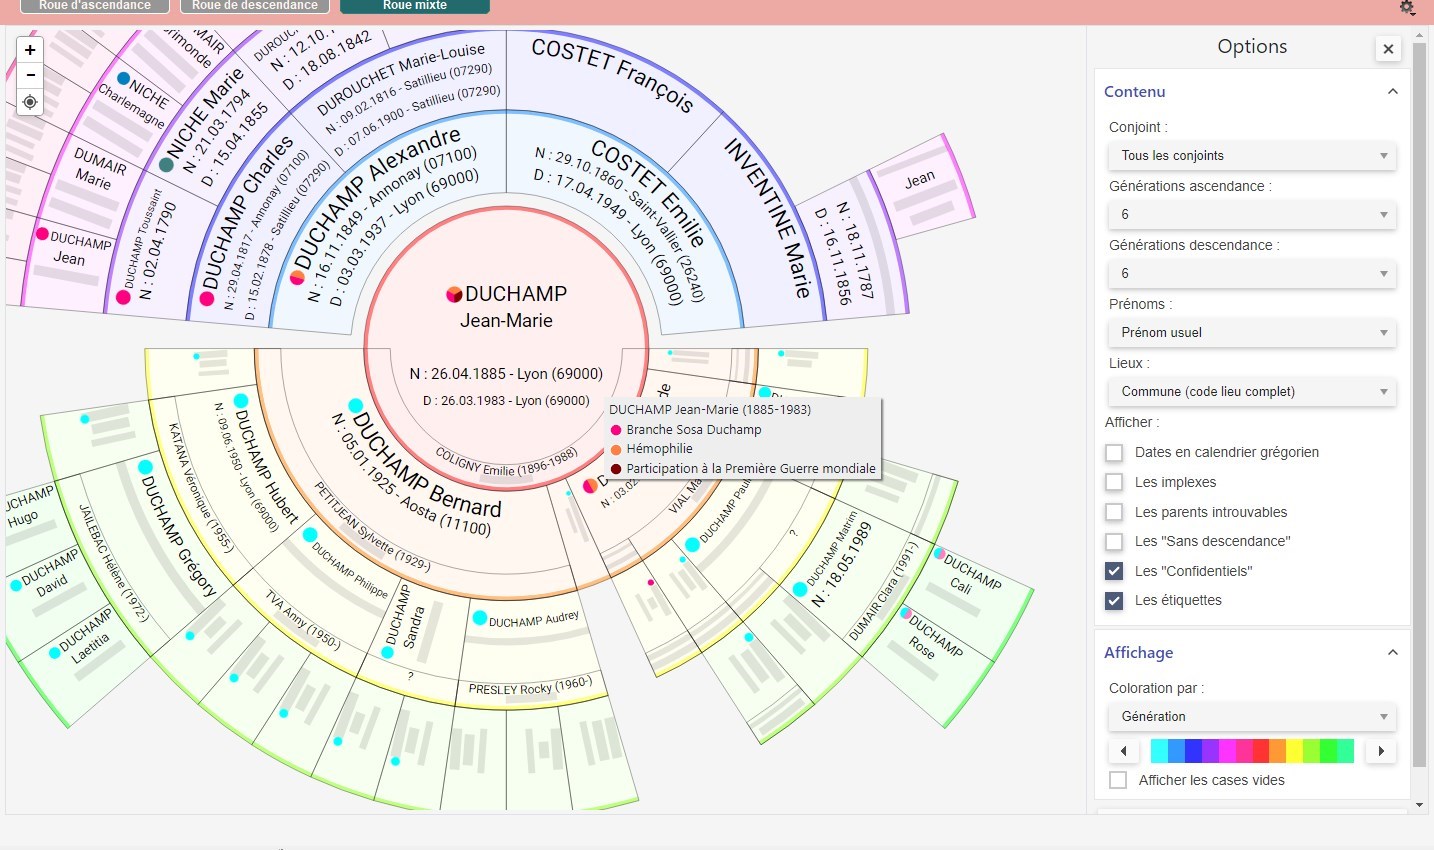Click the cyan dot of DUCHAMP Philippe

point(310,535)
